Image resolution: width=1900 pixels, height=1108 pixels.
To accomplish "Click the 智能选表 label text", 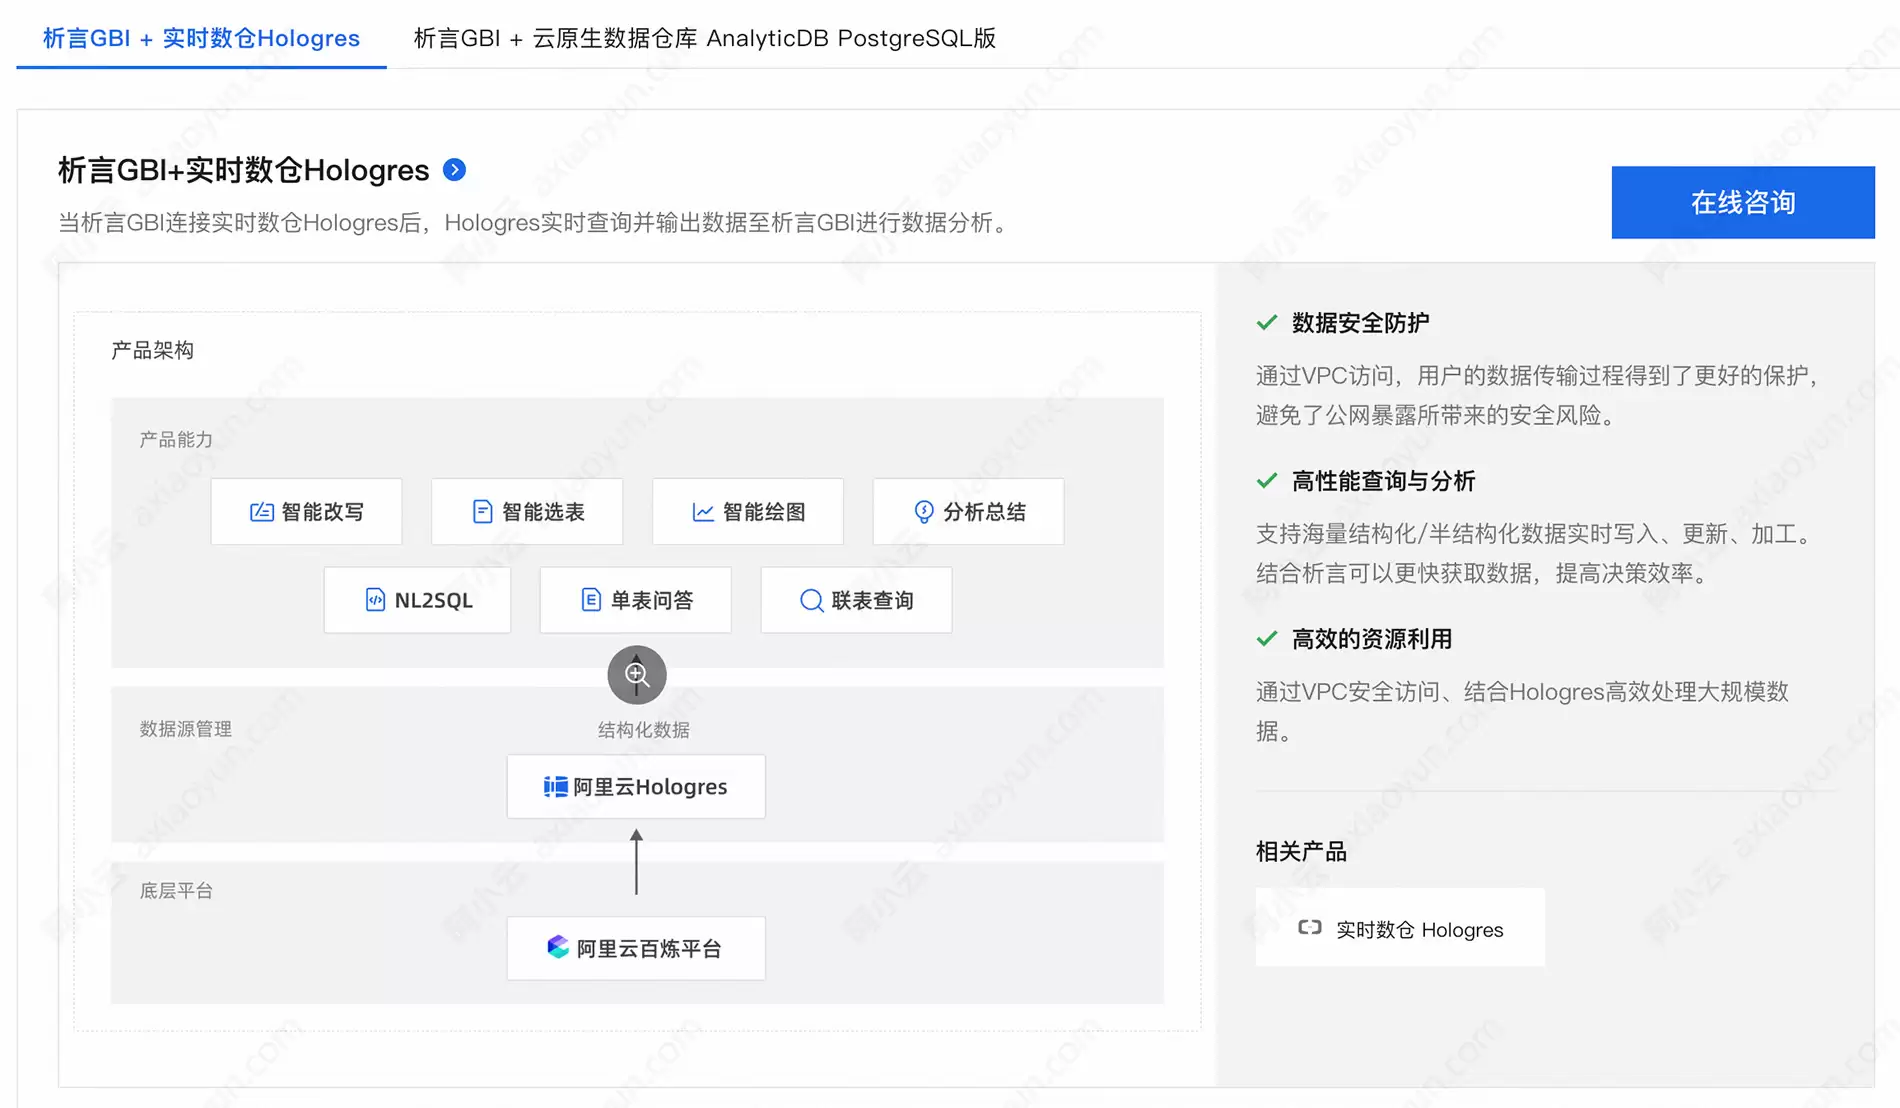I will pos(543,512).
